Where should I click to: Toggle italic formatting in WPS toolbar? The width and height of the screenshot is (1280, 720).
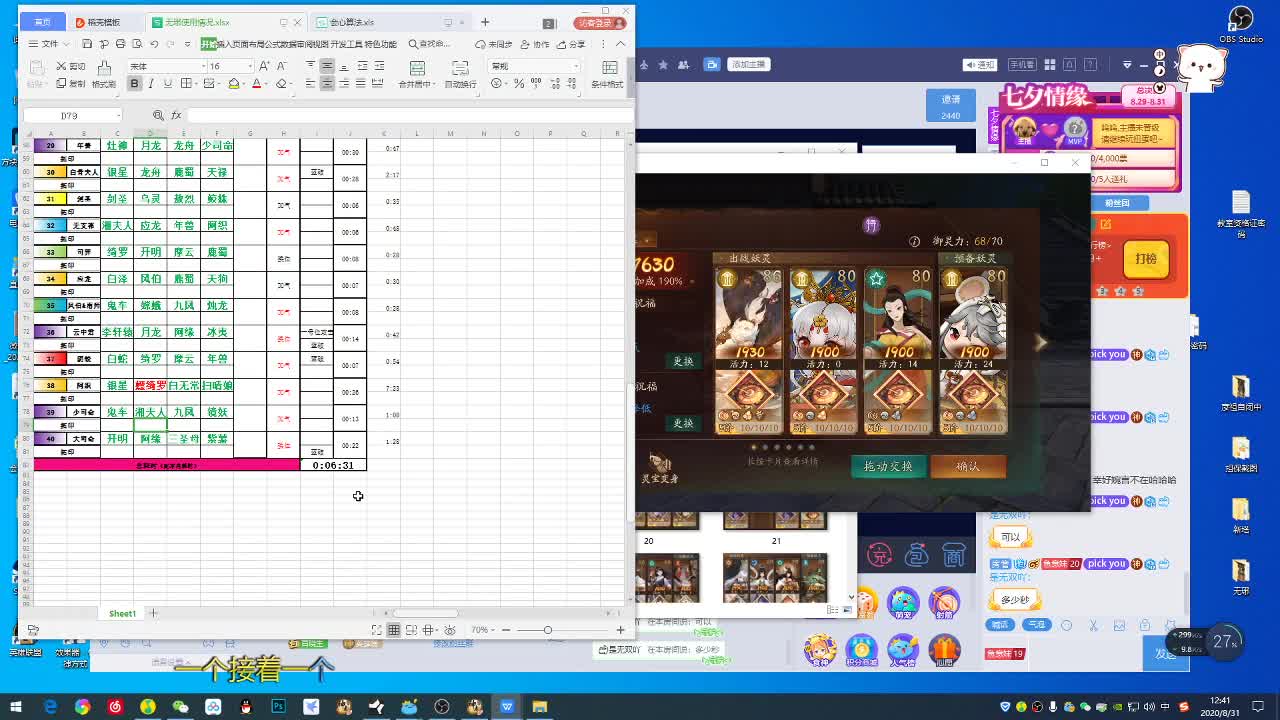pos(151,83)
